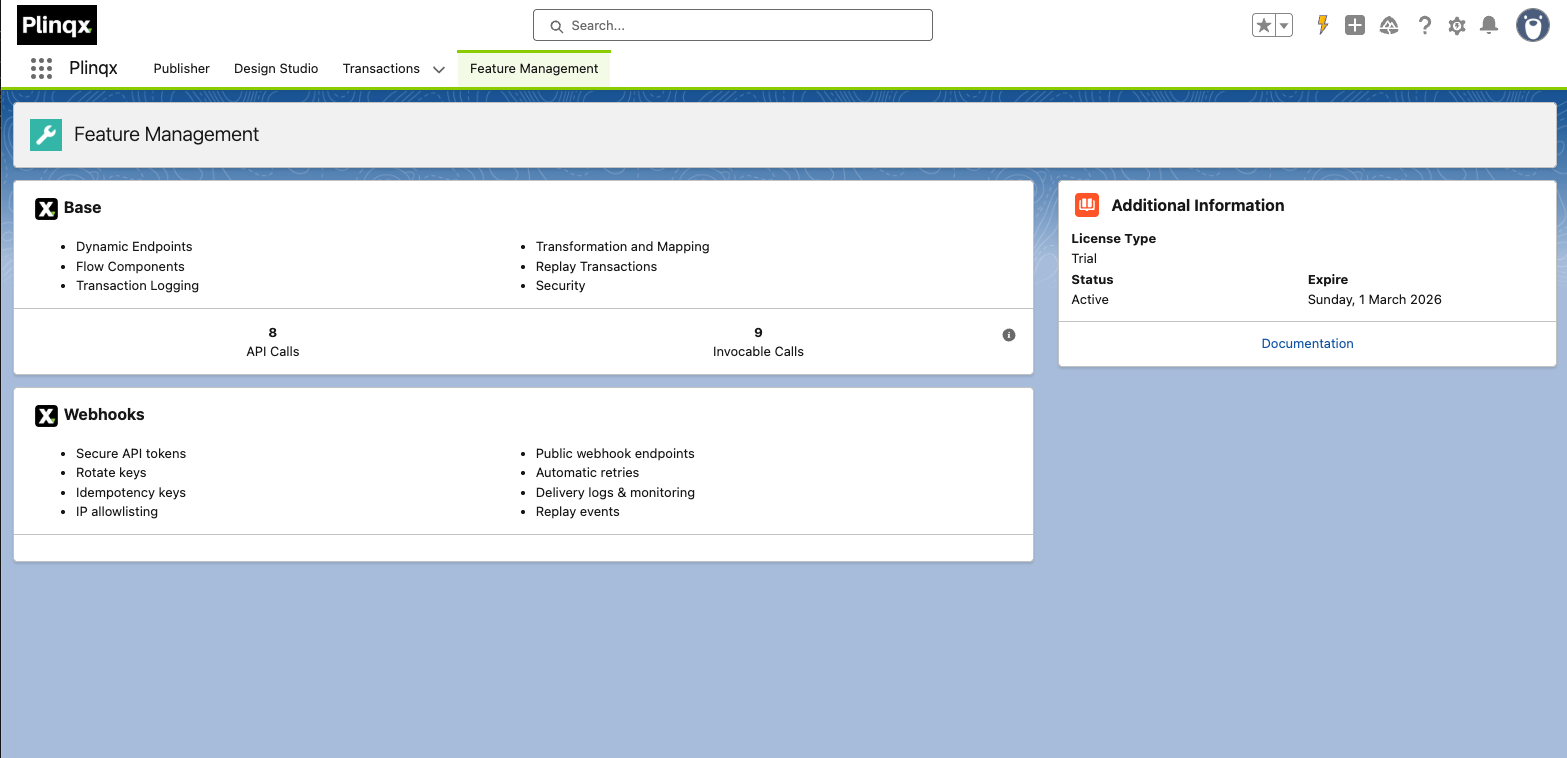Click the Webhooks card X icon
The width and height of the screenshot is (1567, 758).
click(x=46, y=415)
